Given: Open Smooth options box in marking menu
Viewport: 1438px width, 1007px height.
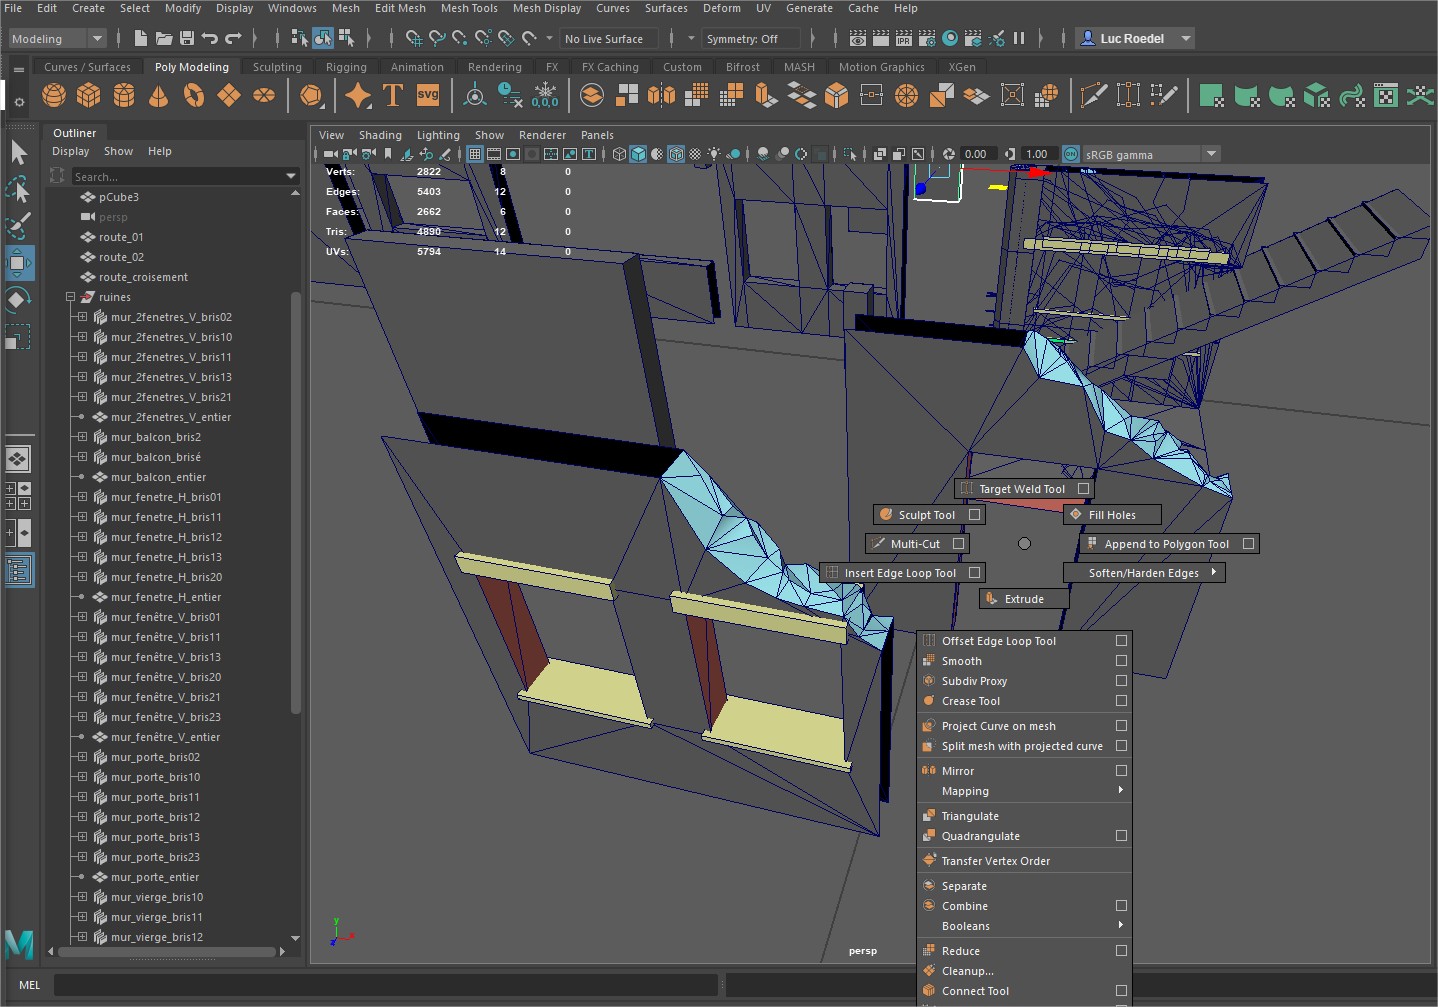Looking at the screenshot, I should click(1121, 661).
